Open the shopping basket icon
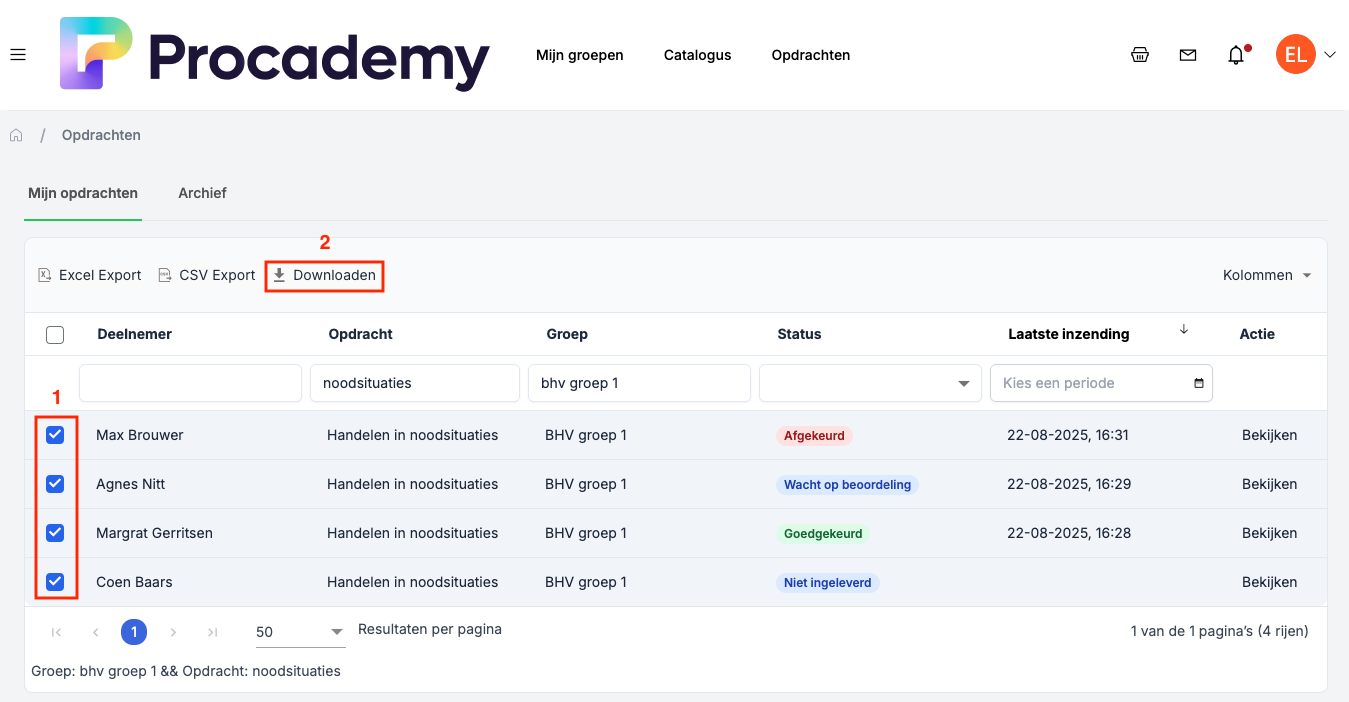 pyautogui.click(x=1140, y=55)
